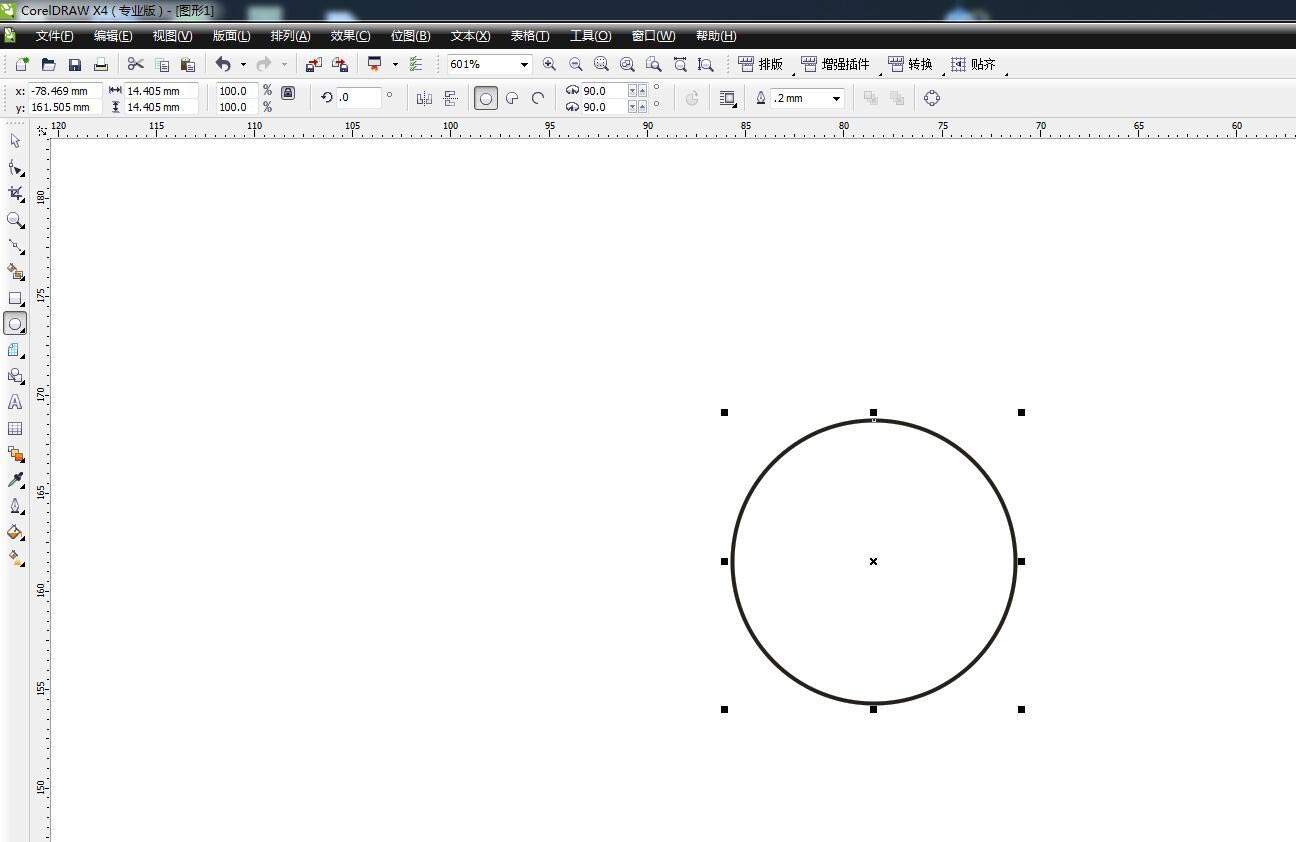The height and width of the screenshot is (842, 1296).
Task: Toggle the lock ratio padlock button
Action: [288, 93]
